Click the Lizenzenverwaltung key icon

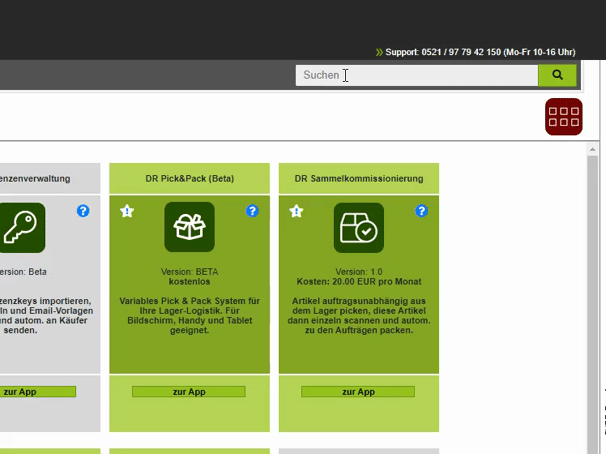[21, 228]
